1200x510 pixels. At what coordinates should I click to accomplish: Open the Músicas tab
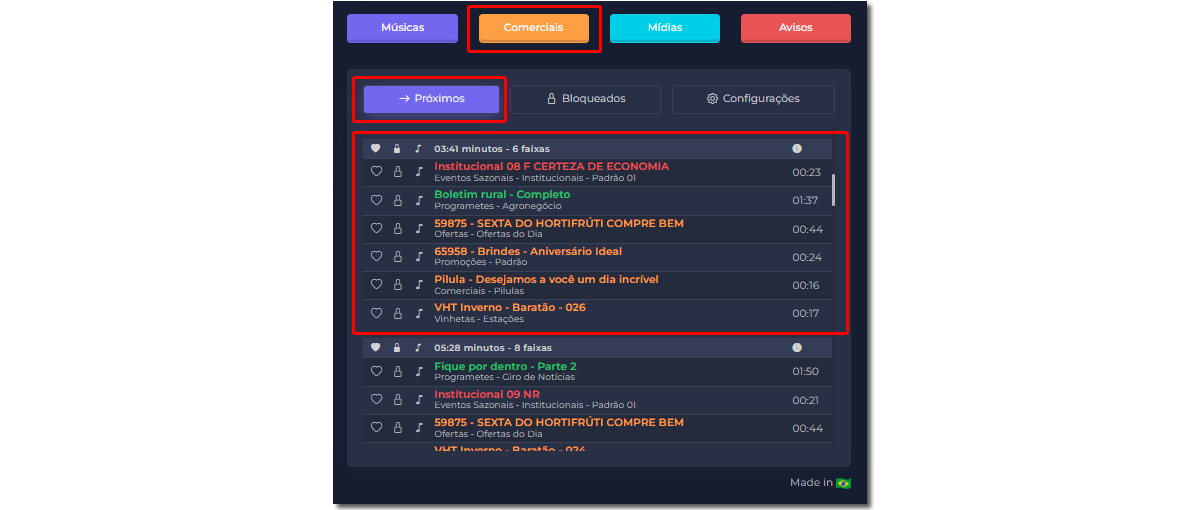(x=402, y=28)
